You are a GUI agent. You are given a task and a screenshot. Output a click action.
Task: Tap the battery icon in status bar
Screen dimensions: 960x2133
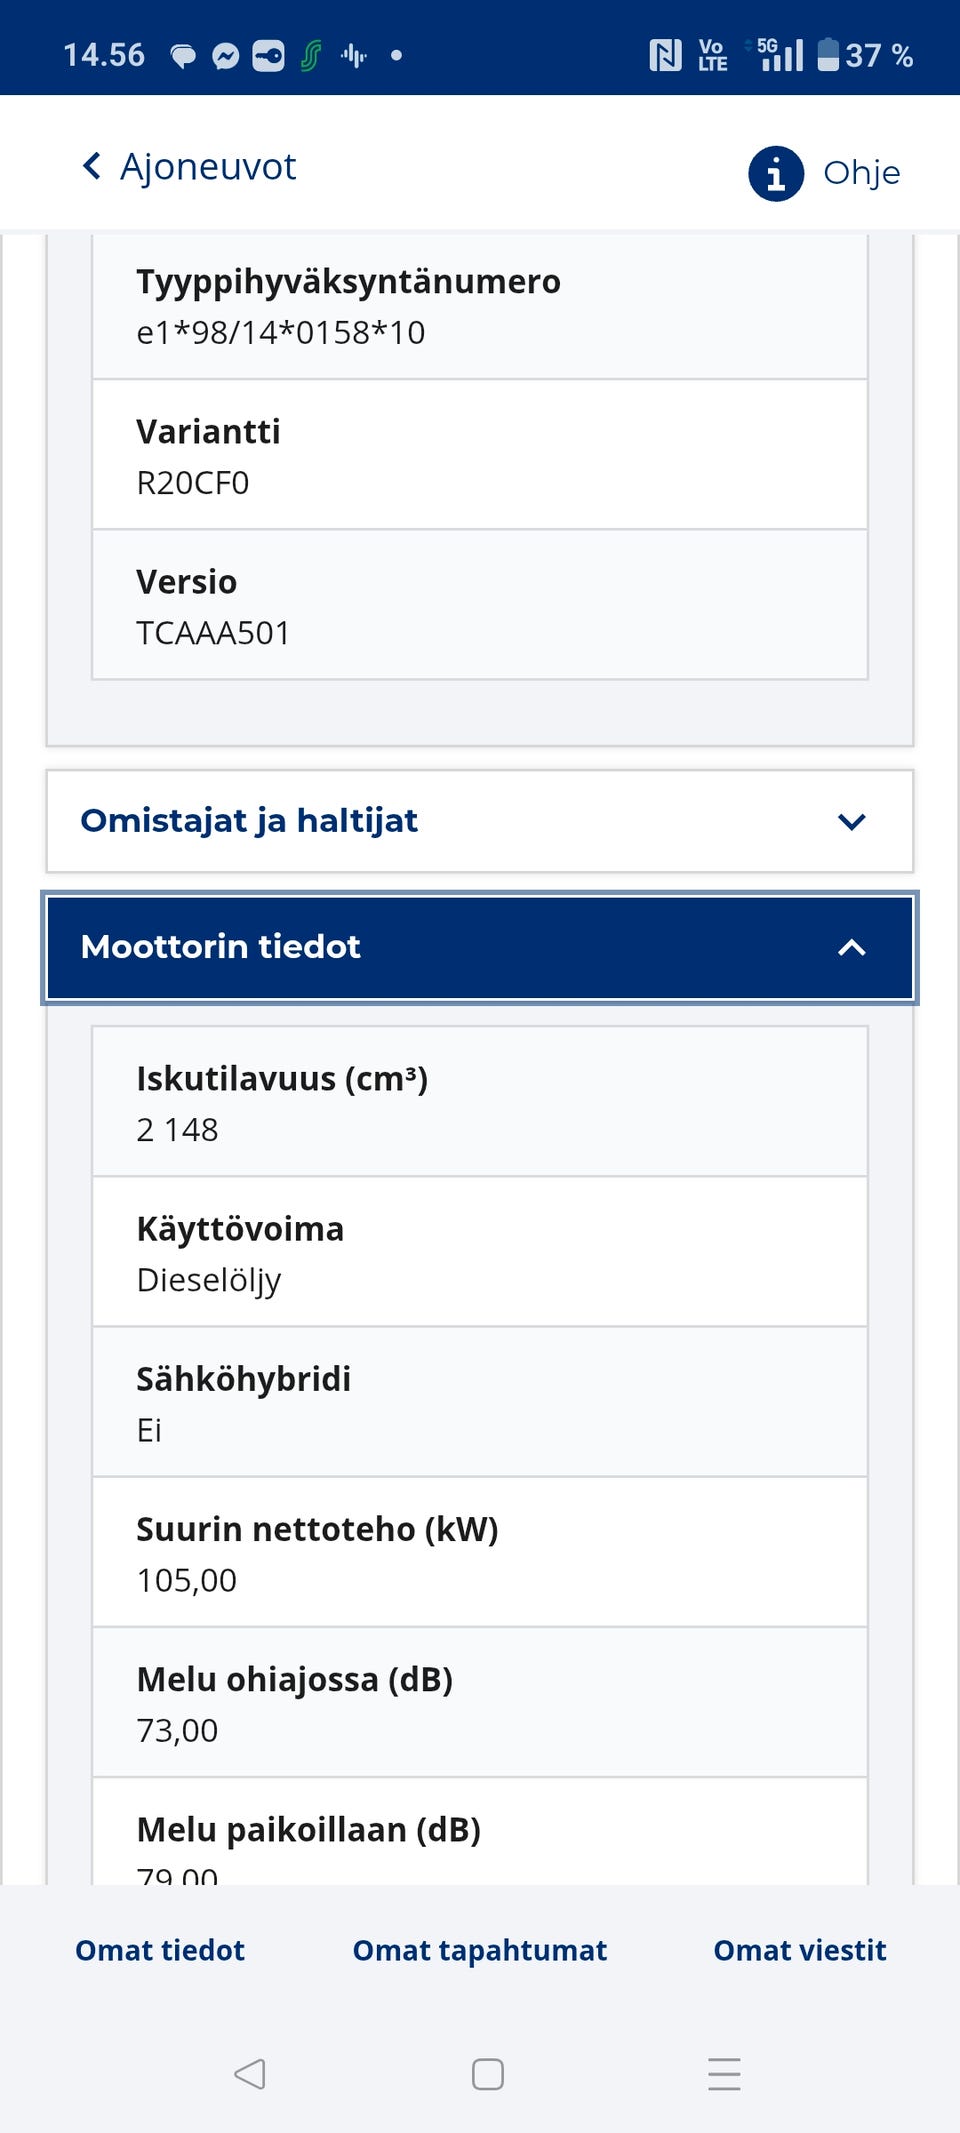(828, 55)
